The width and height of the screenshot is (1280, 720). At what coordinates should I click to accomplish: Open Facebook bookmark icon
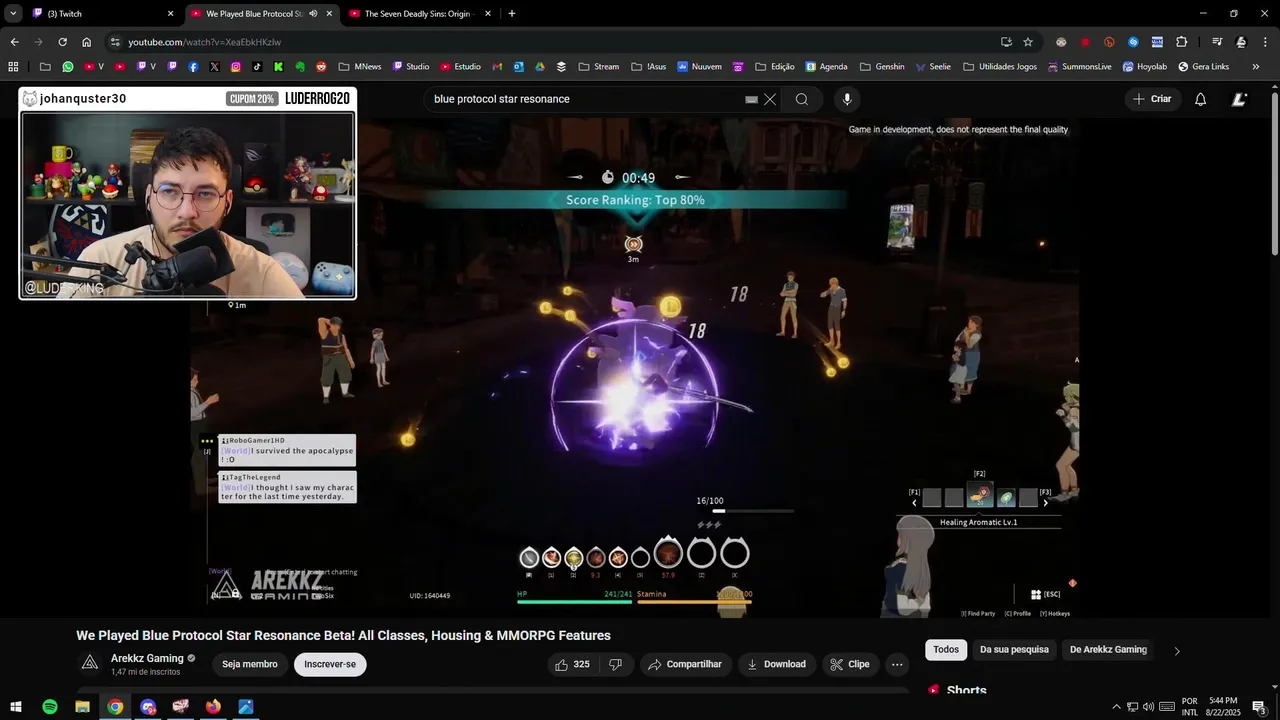[193, 67]
